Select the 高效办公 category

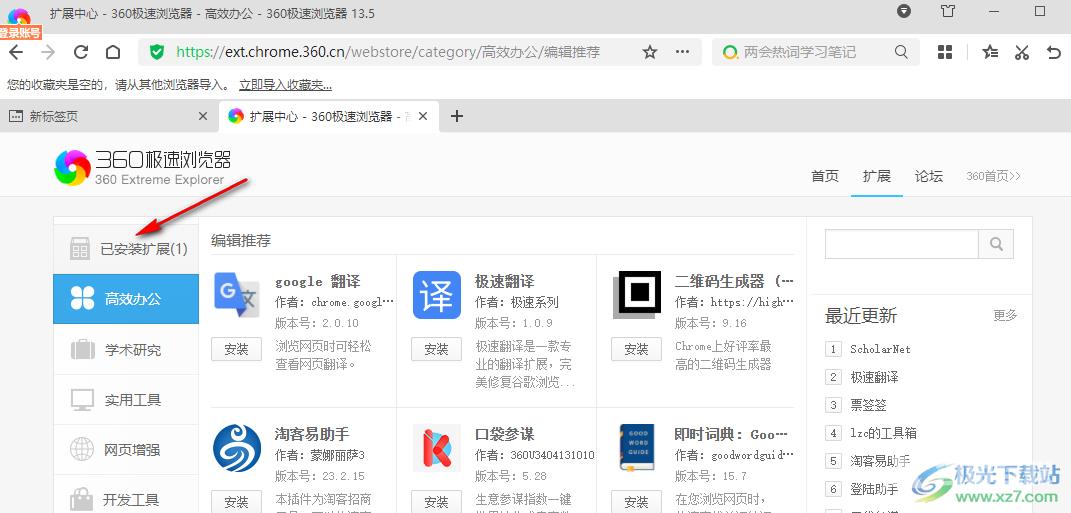pyautogui.click(x=126, y=299)
